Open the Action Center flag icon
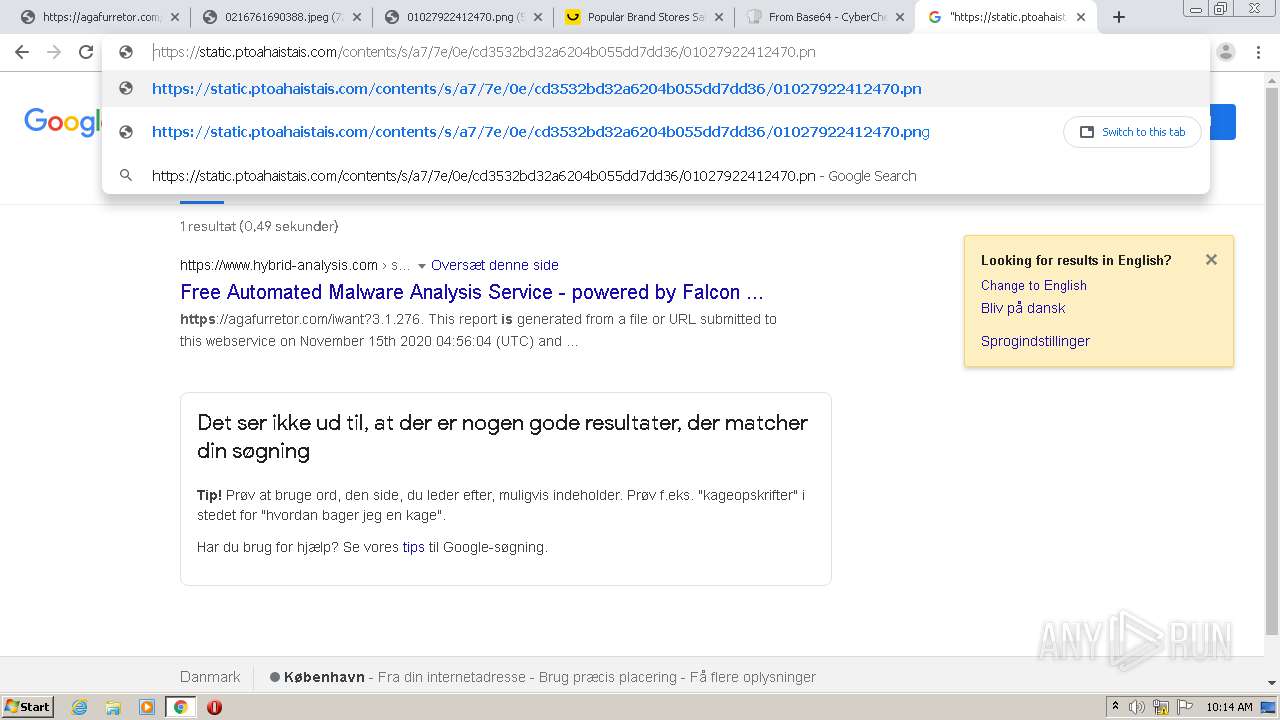Screen dimensions: 1280x720 click(1185, 707)
